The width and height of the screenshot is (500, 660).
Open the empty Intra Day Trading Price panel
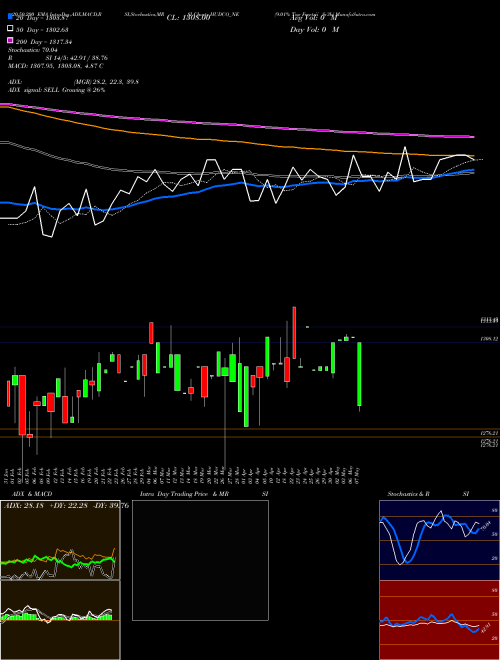click(200, 560)
